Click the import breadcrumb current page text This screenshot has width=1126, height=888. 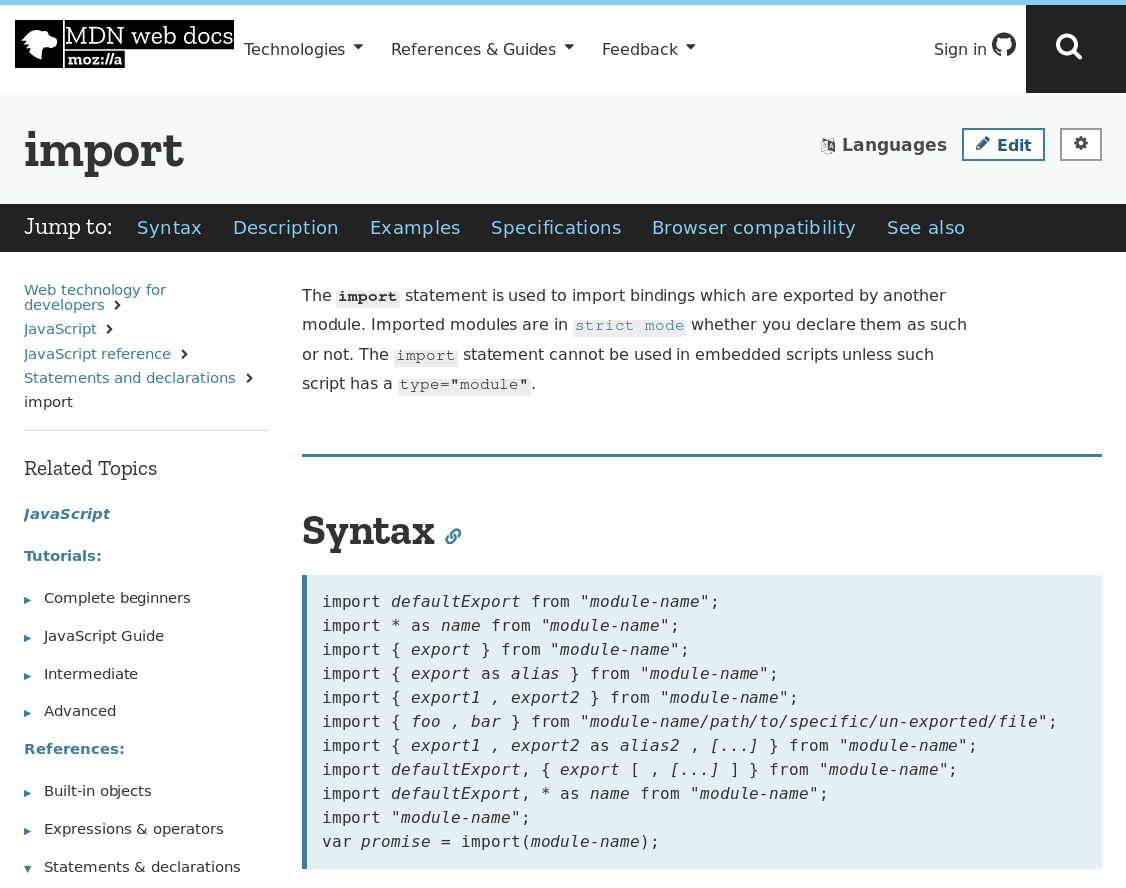pyautogui.click(x=49, y=402)
